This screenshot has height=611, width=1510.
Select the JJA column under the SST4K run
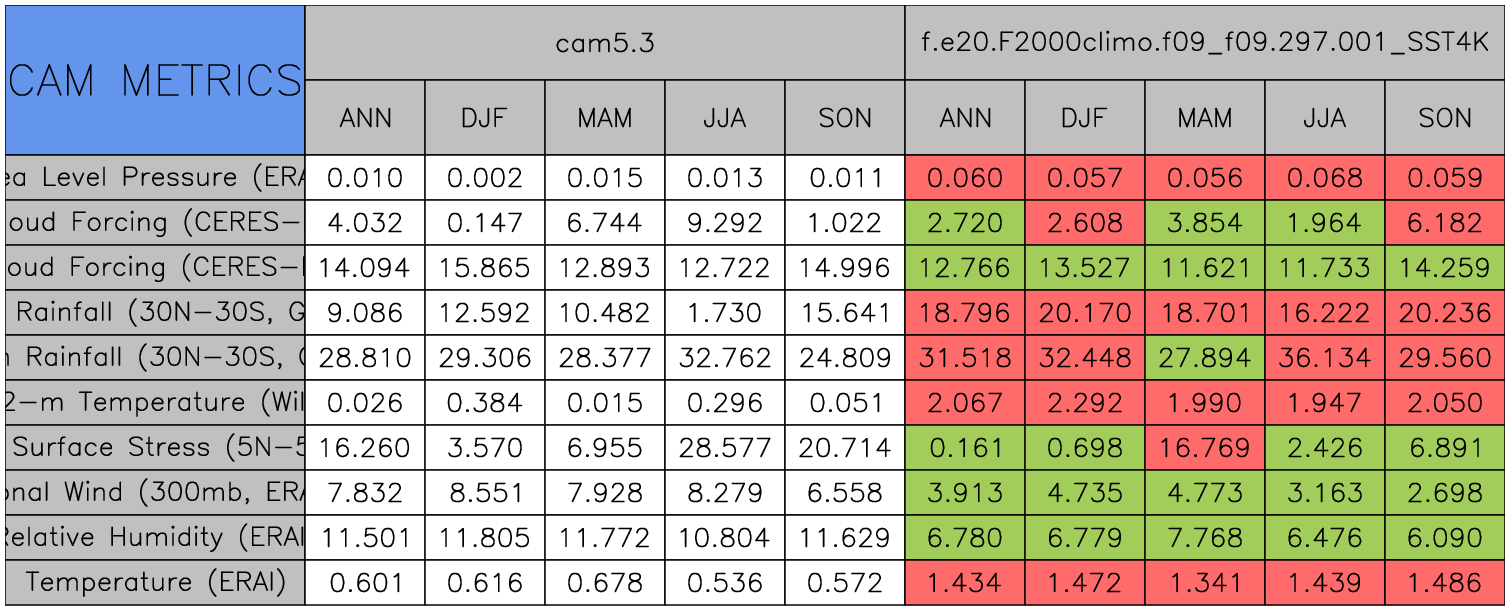tap(1325, 118)
